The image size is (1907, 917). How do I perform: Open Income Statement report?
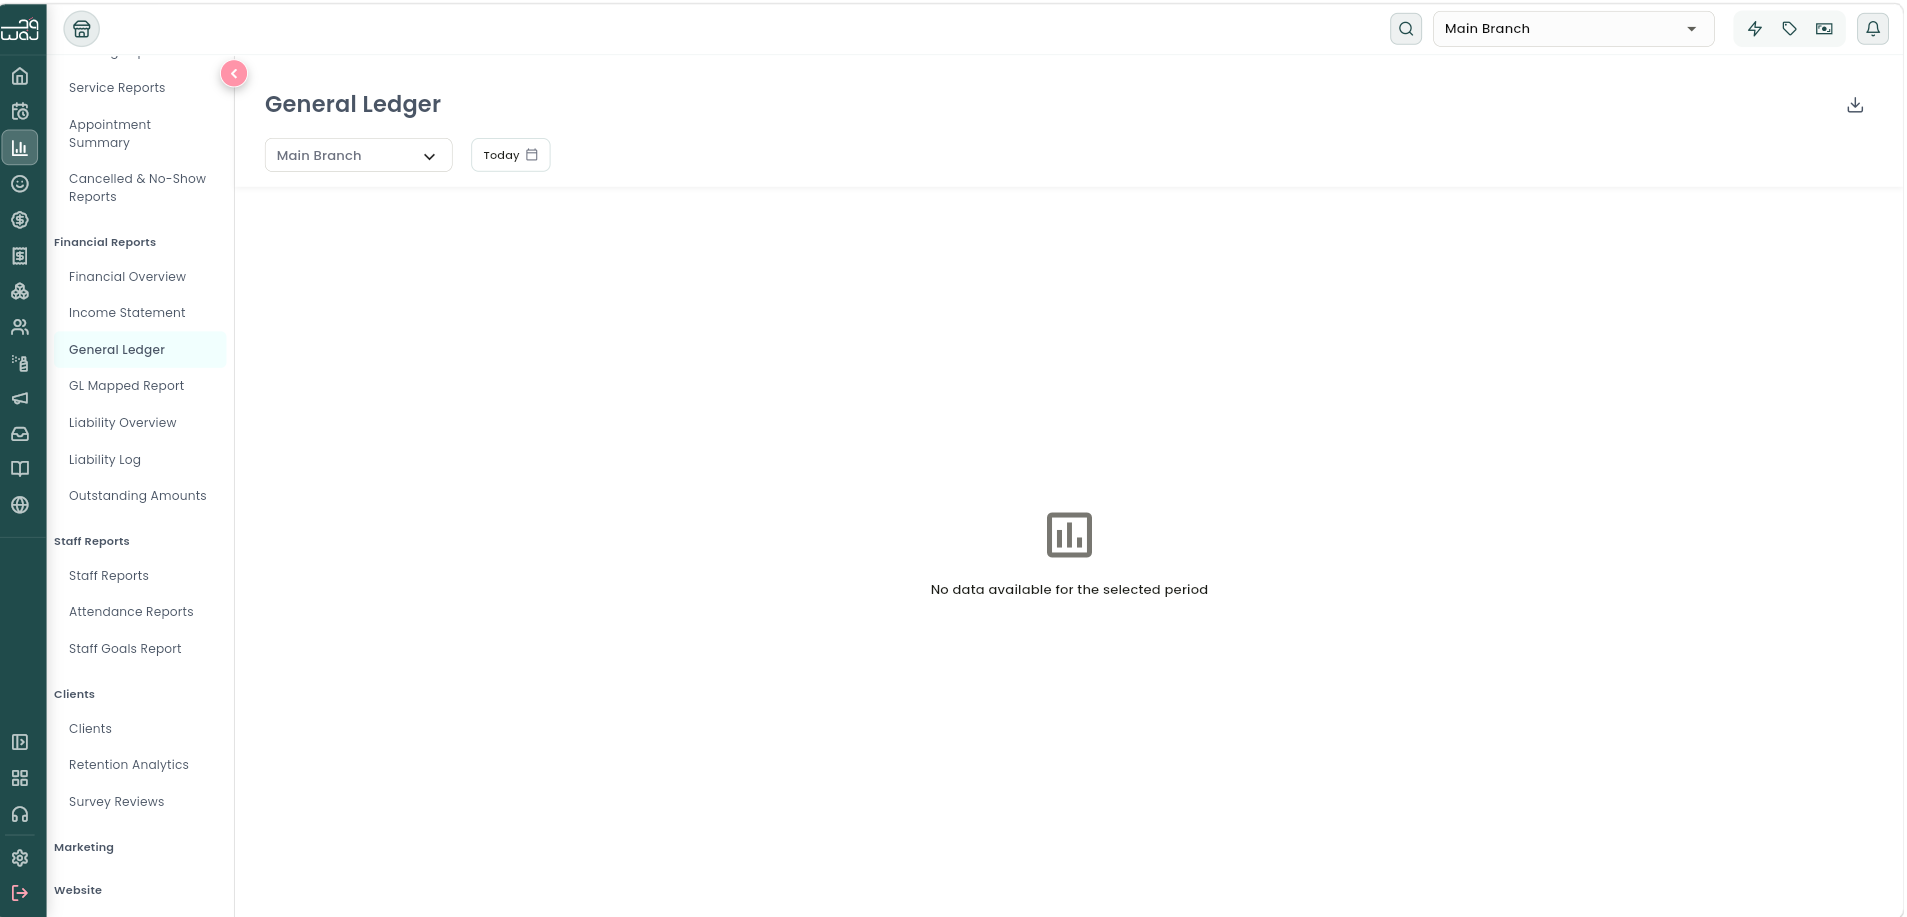tap(127, 313)
